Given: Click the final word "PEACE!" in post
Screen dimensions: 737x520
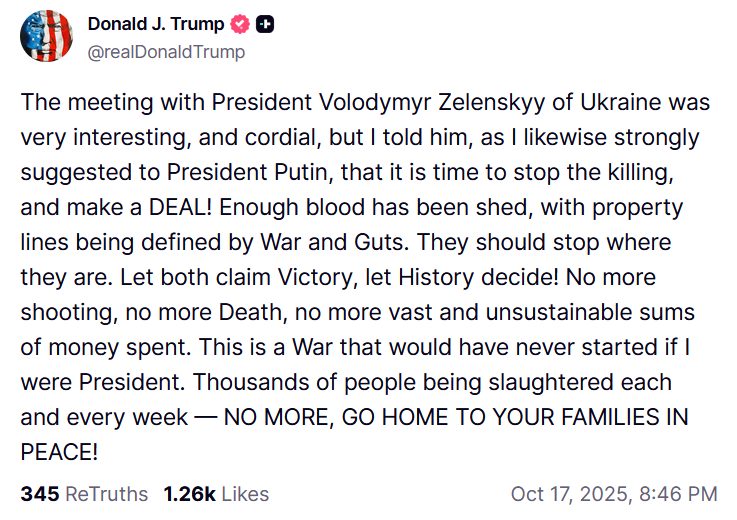Looking at the screenshot, I should [x=59, y=452].
